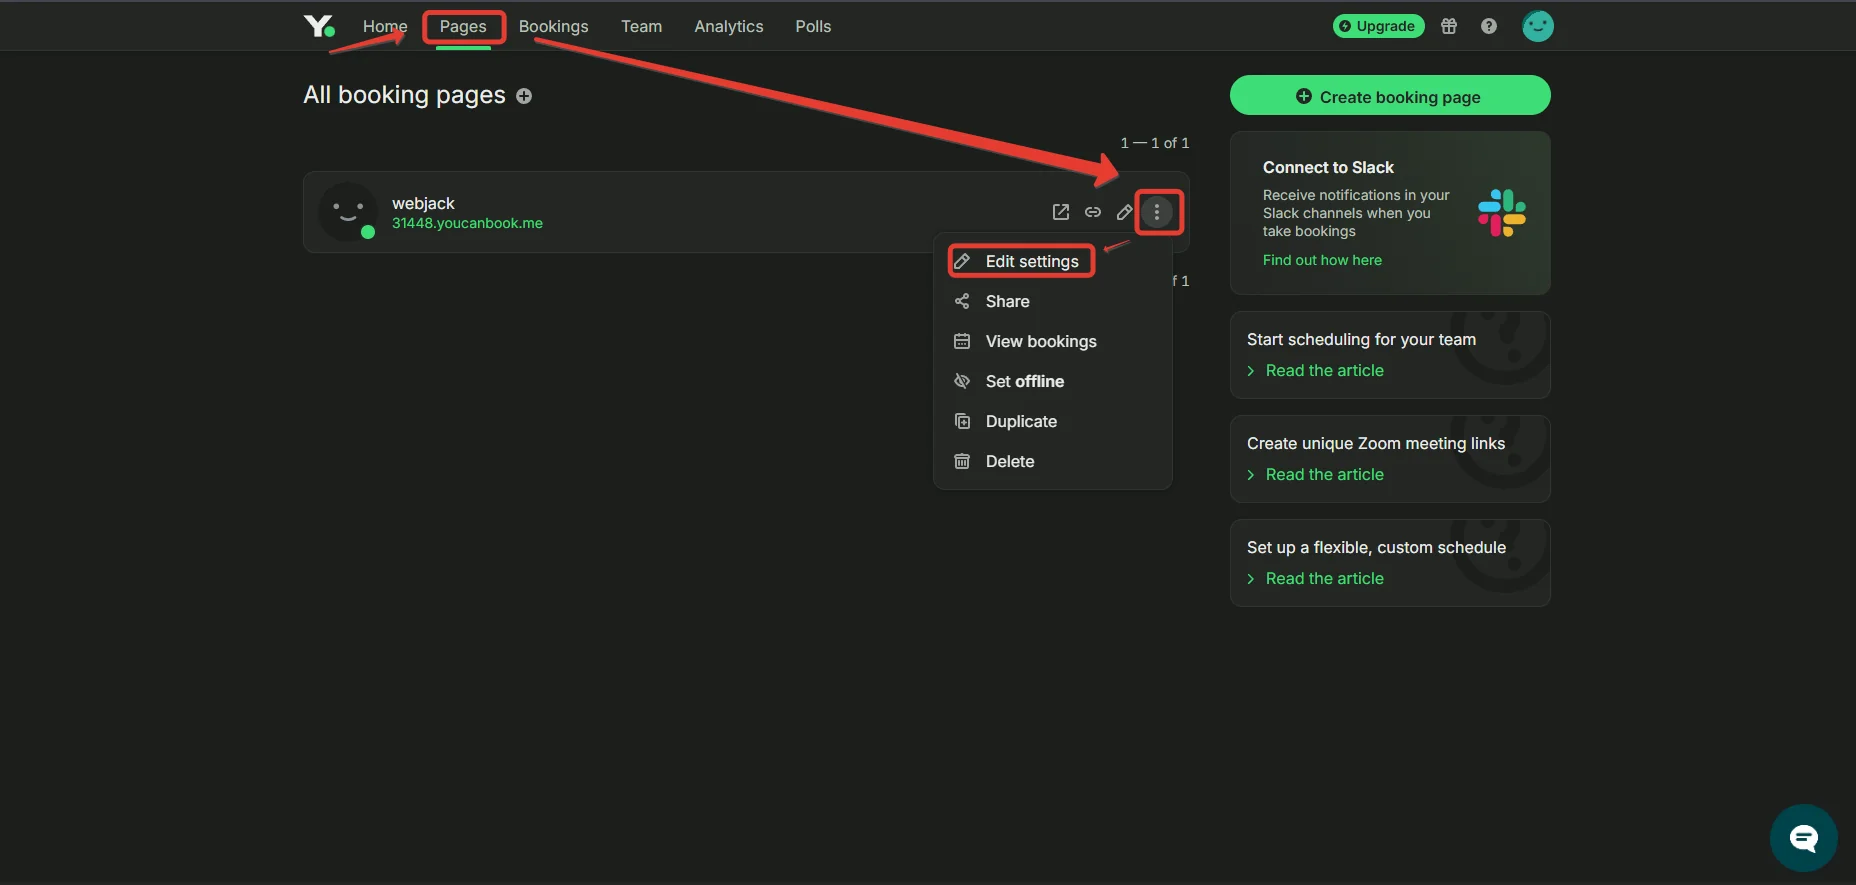Viewport: 1856px width, 885px height.
Task: Open the live chat widget
Action: click(x=1804, y=838)
